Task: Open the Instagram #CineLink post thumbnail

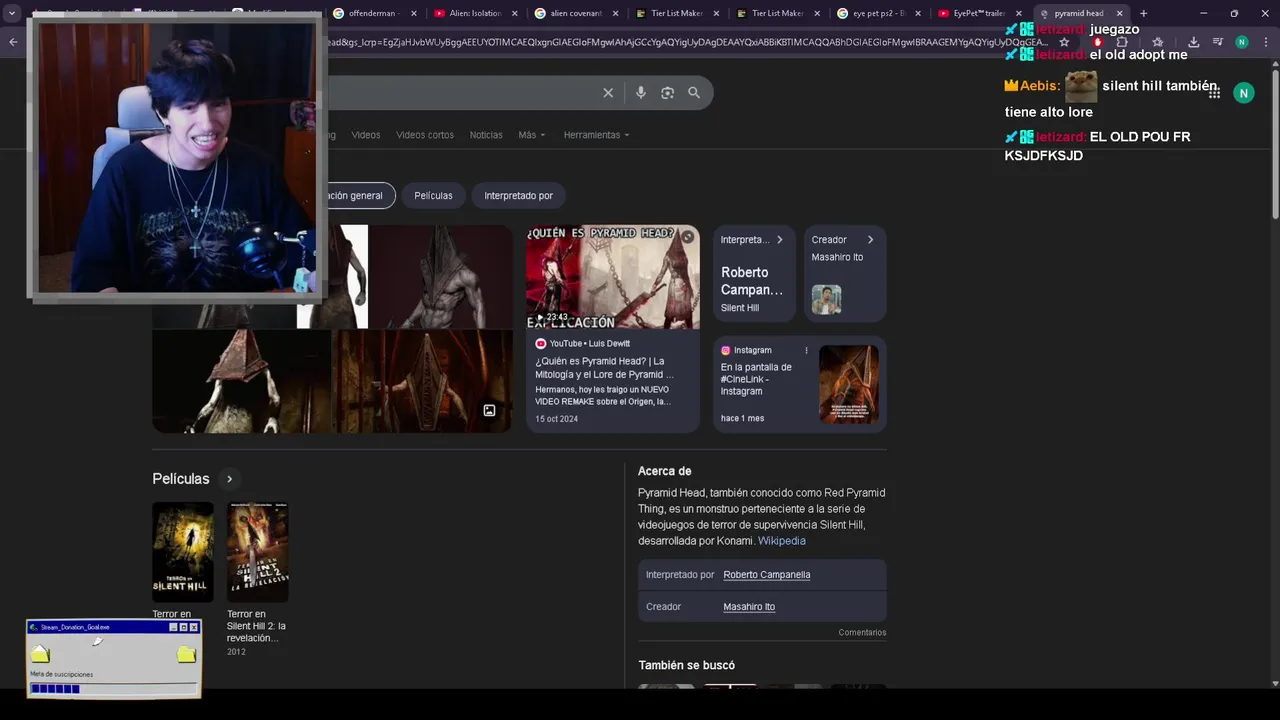Action: coord(849,384)
